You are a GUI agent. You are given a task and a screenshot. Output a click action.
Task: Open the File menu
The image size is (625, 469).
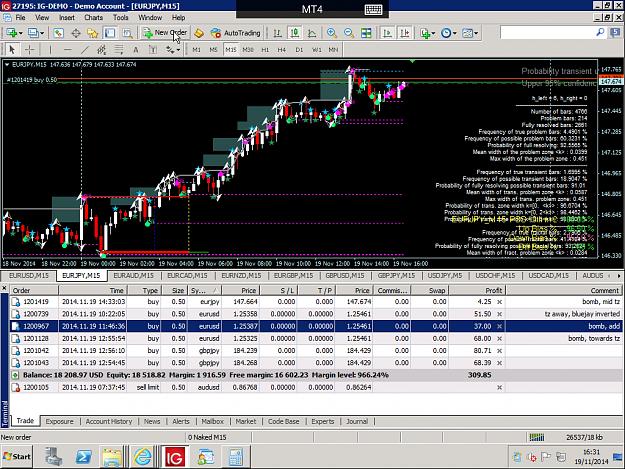tap(20, 18)
